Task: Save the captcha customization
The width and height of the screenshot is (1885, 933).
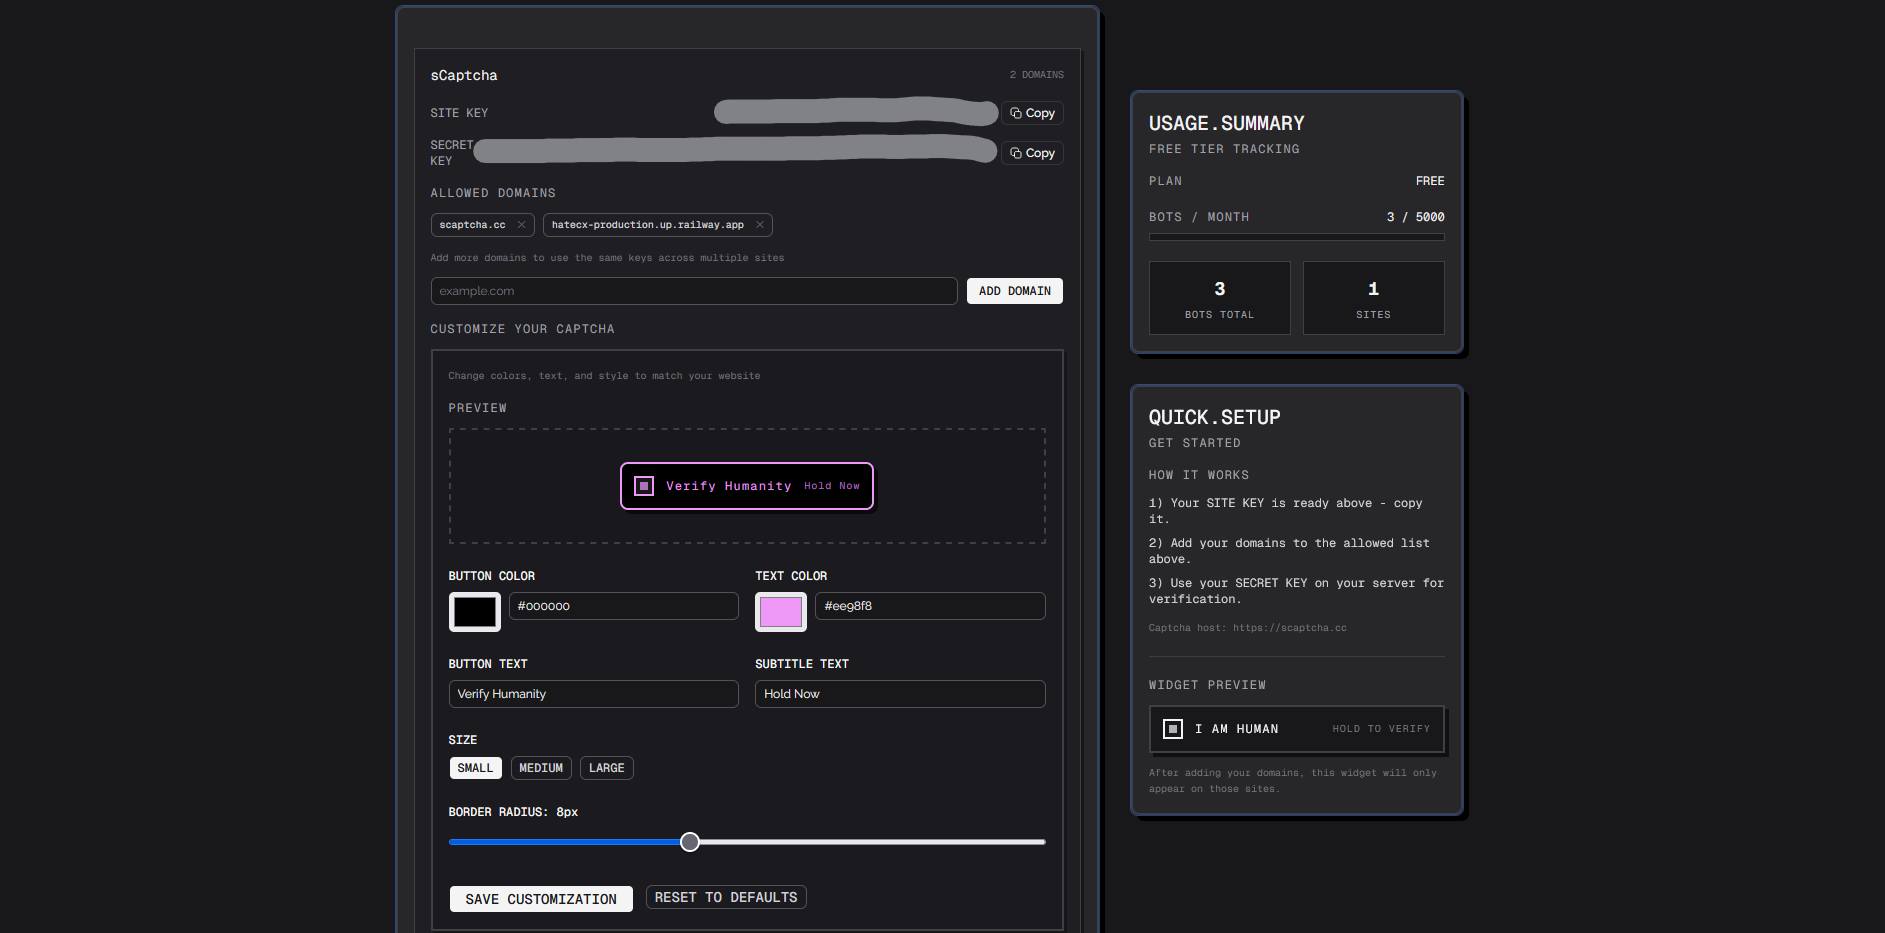Action: tap(540, 898)
